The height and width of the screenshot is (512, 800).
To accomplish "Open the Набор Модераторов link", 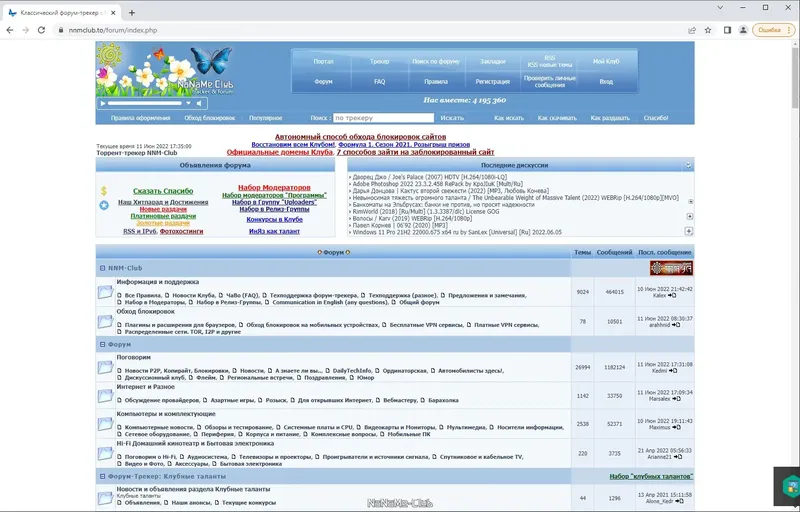I will coord(274,188).
